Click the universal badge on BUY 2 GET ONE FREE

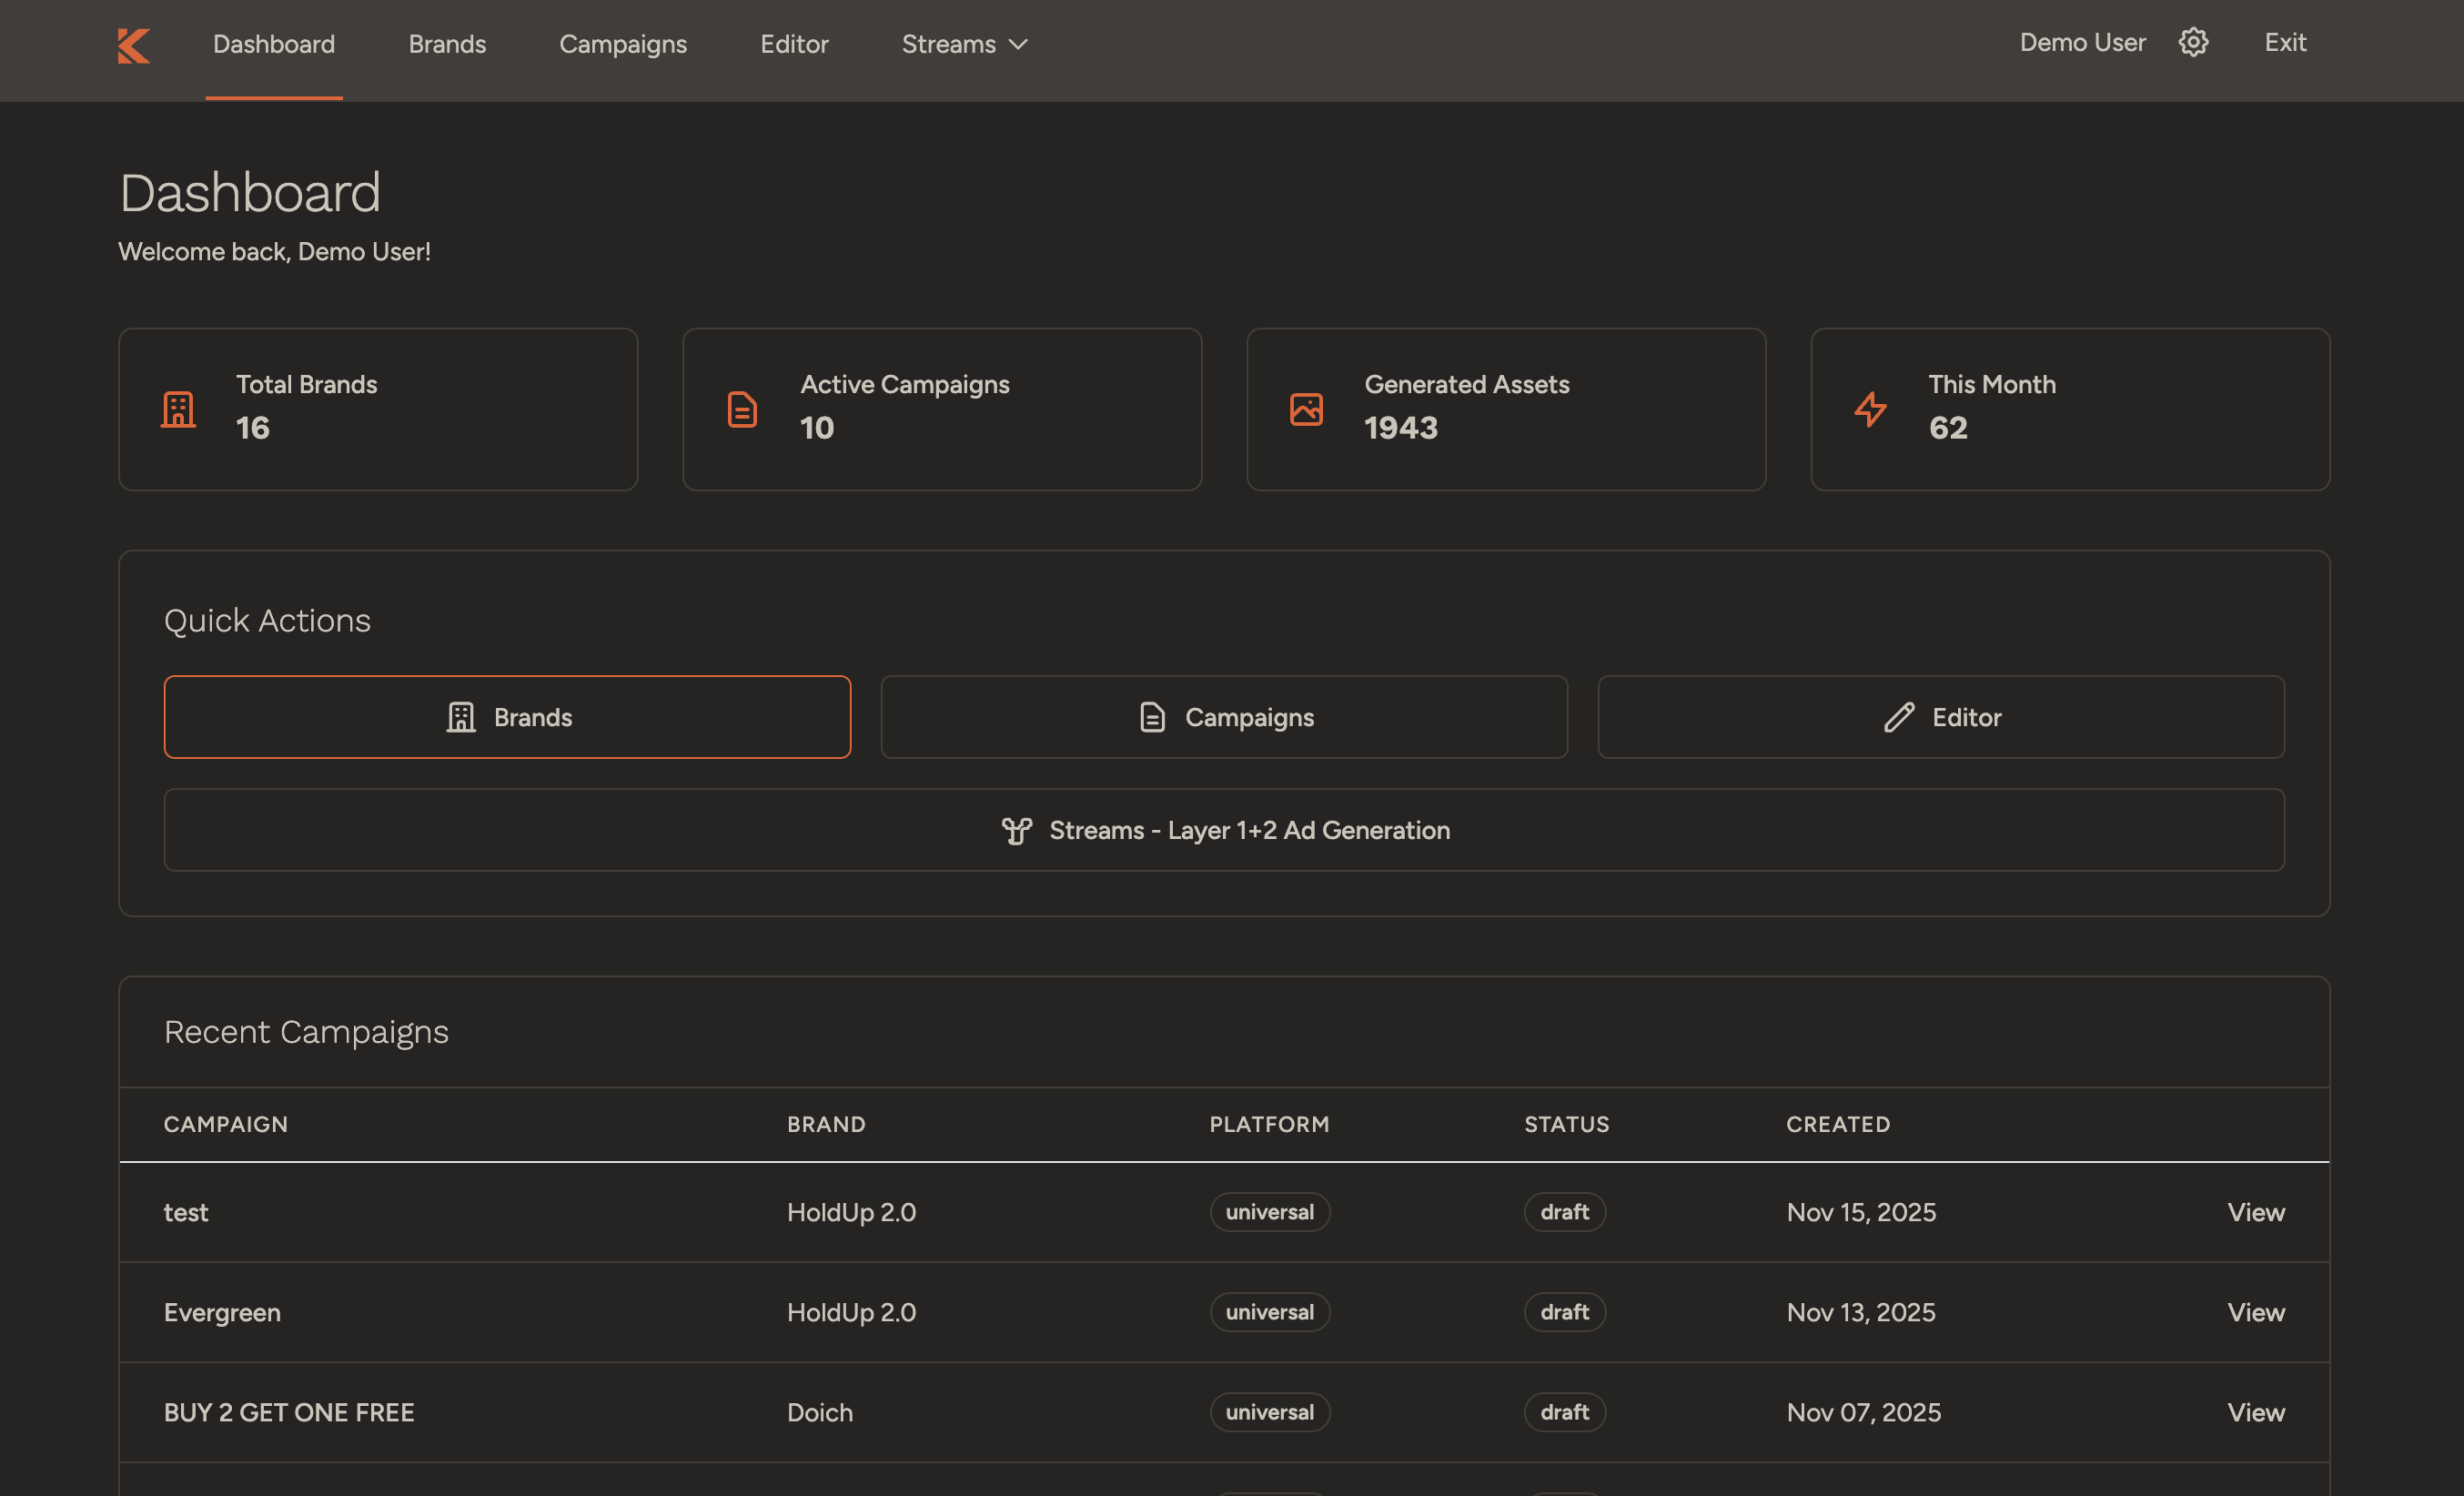click(1269, 1412)
